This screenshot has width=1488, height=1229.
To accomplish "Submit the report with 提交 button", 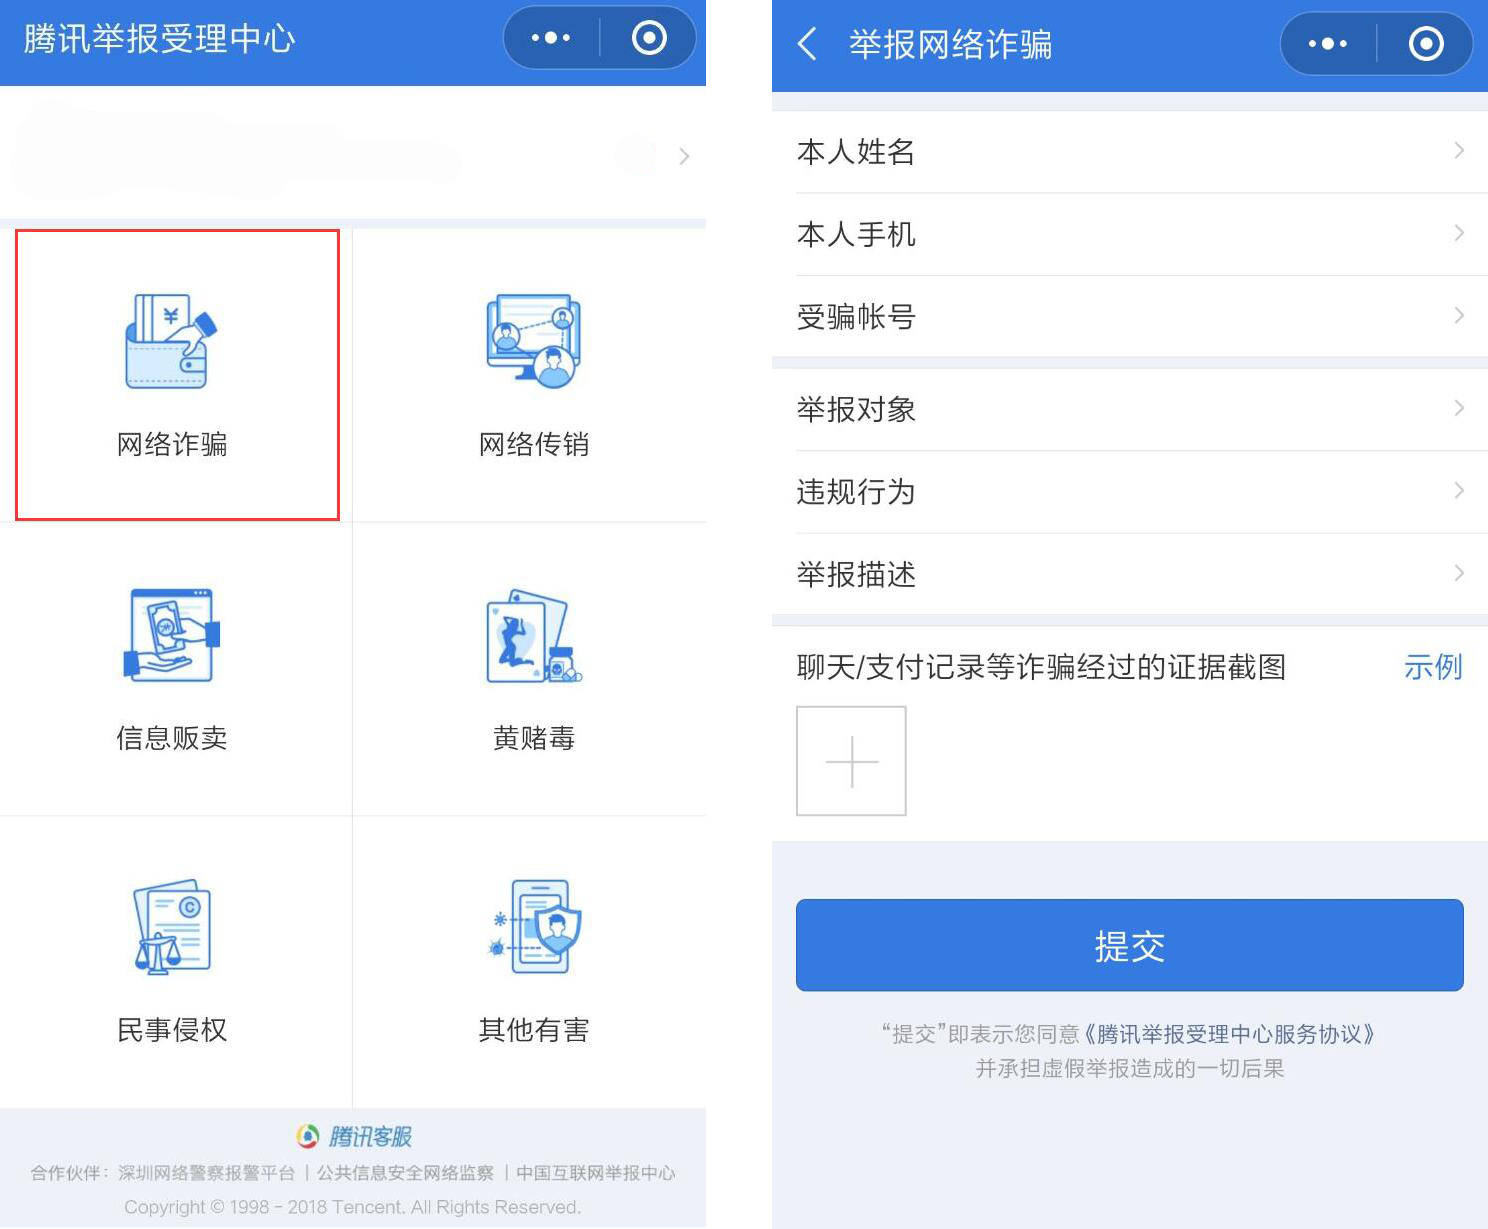I will [1130, 945].
